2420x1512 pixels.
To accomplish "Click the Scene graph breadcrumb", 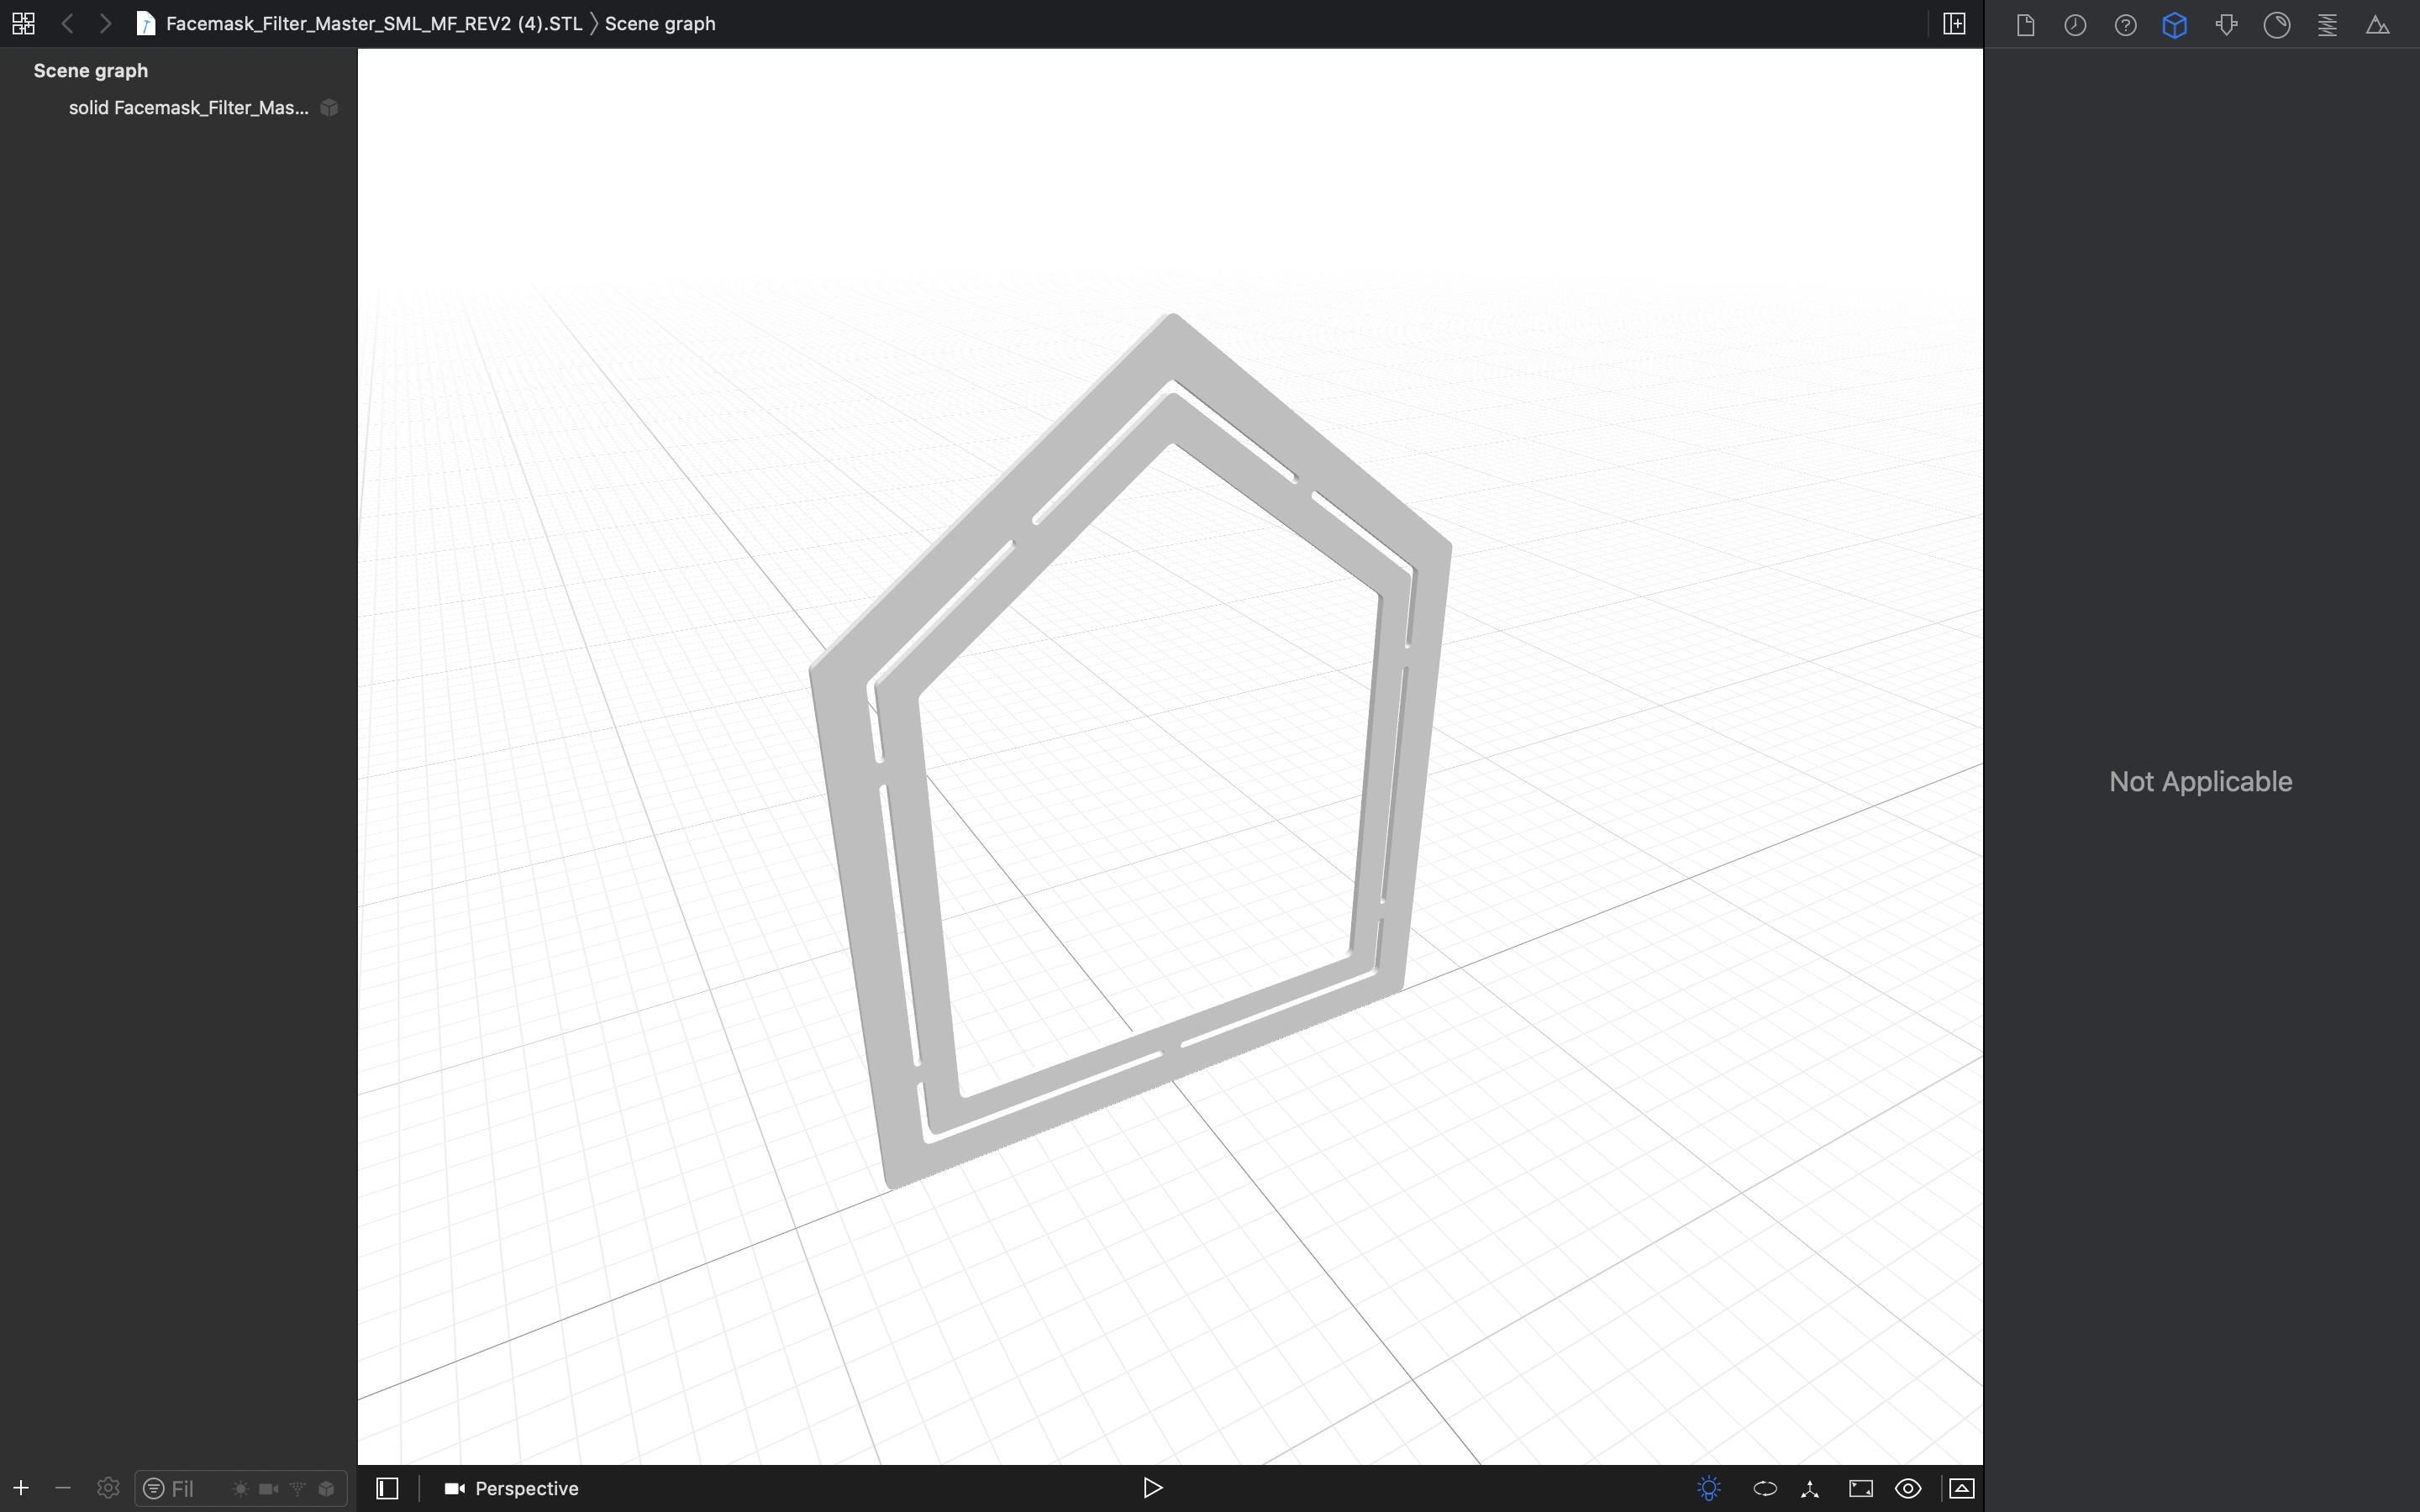I will click(660, 24).
